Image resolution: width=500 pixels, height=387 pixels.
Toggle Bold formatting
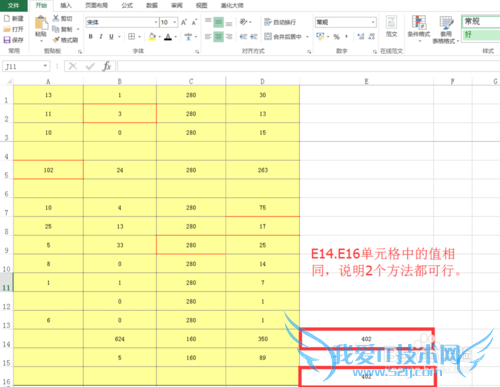[x=90, y=36]
